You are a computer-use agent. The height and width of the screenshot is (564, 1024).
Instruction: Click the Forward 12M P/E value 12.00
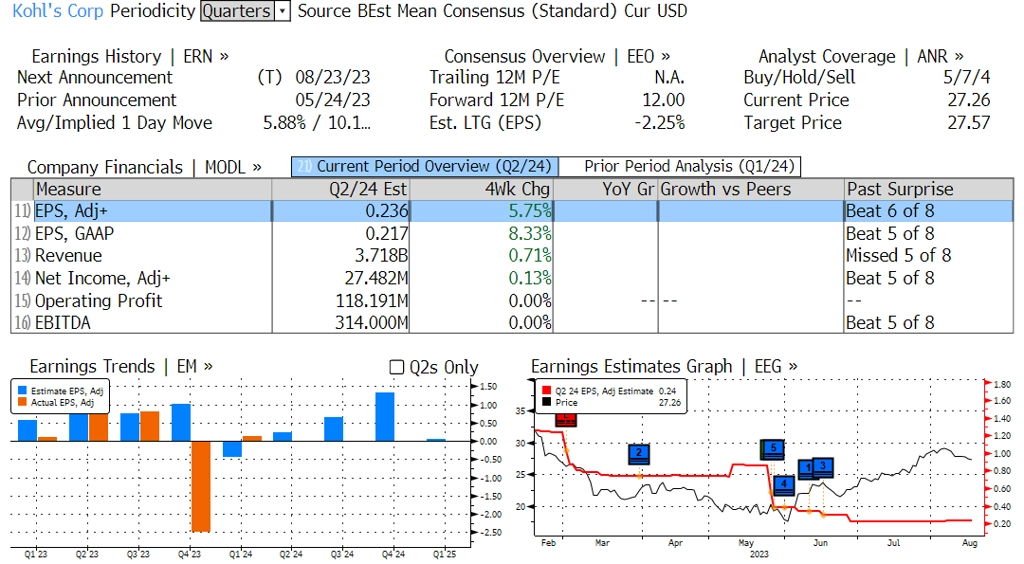[x=664, y=101]
